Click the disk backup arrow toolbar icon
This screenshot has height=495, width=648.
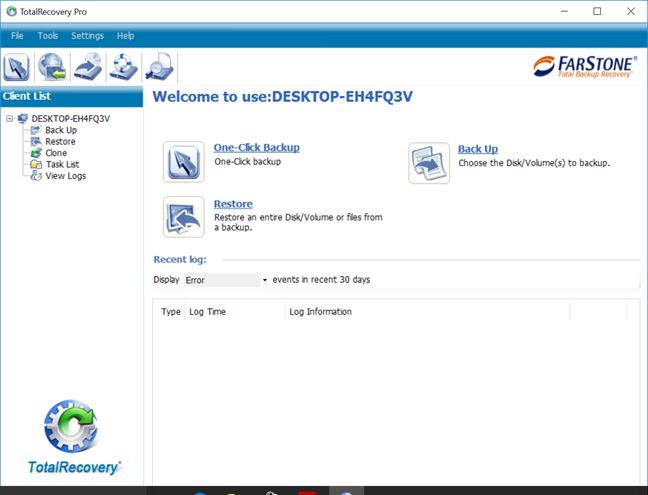88,67
